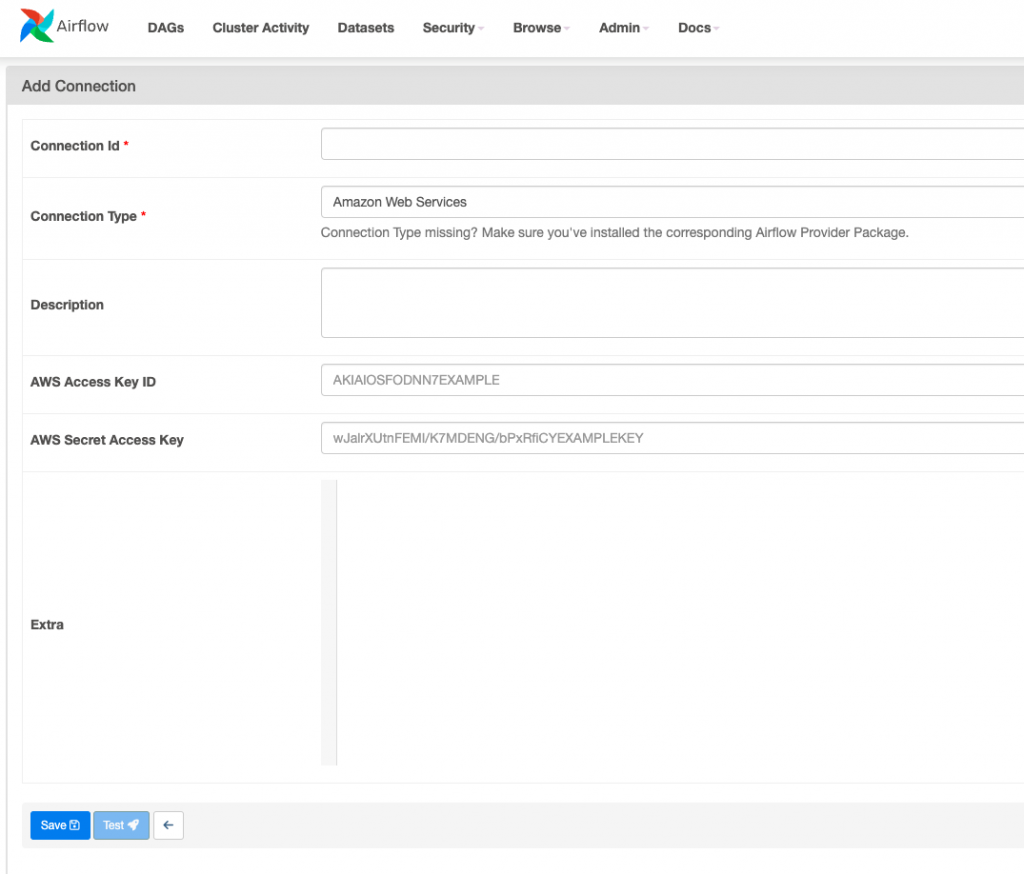
Task: Click the Extra label
Action: [47, 624]
